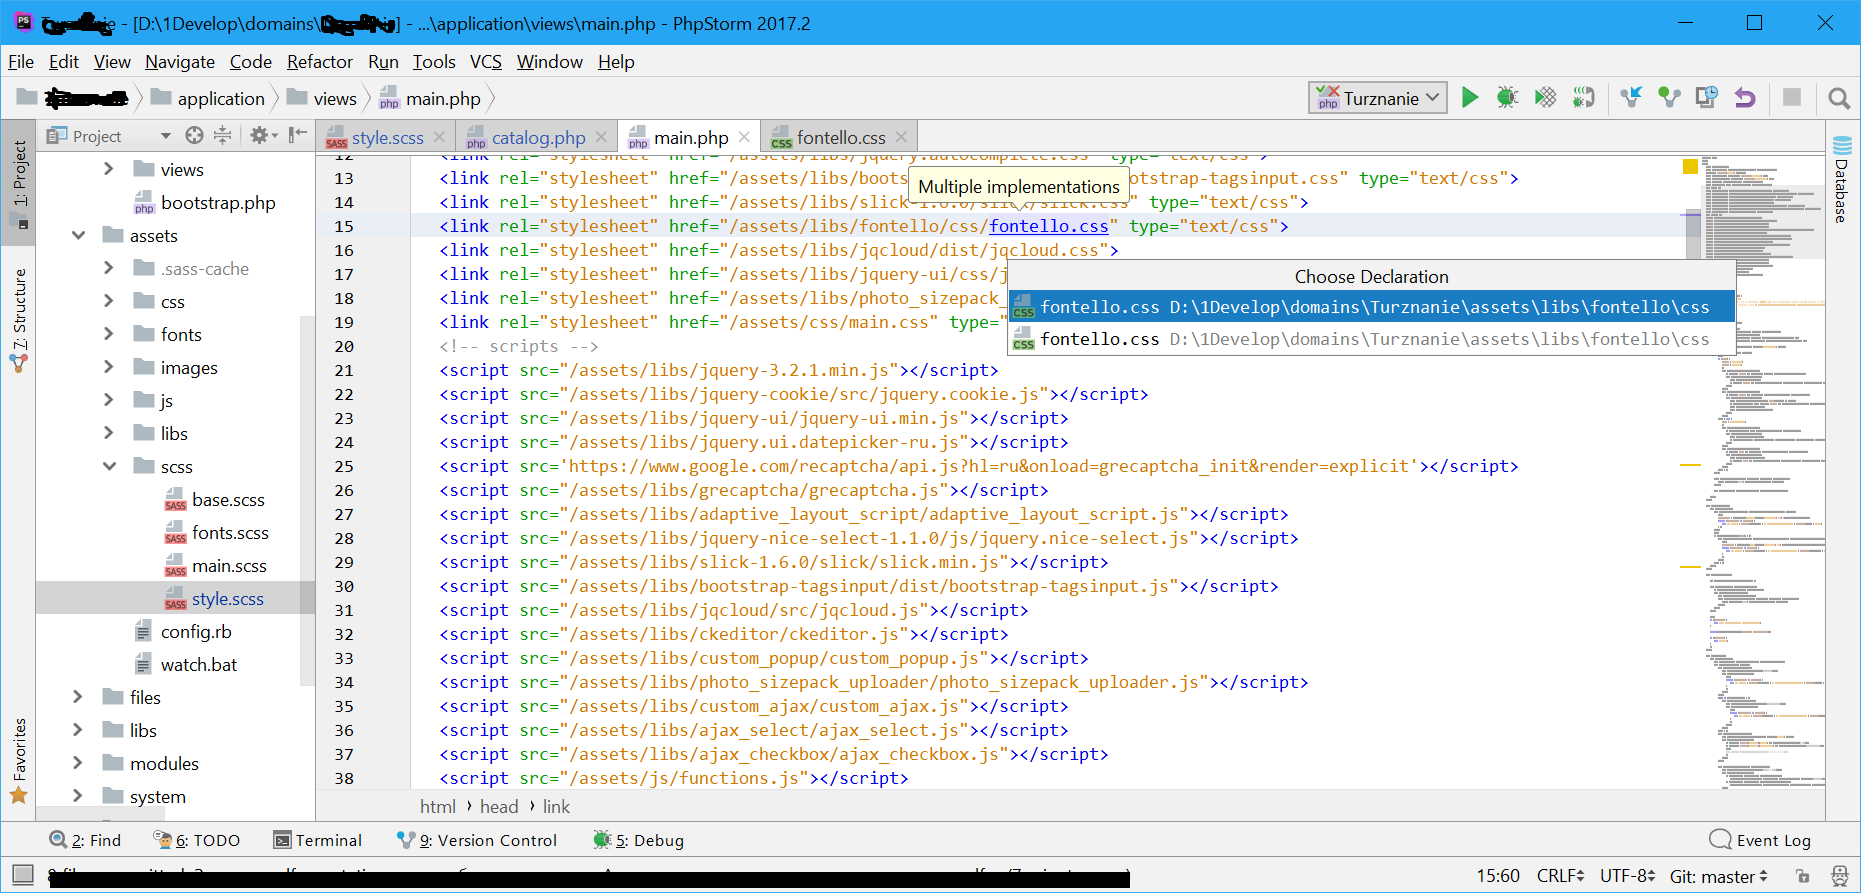Collapse the assets folder

pos(78,235)
